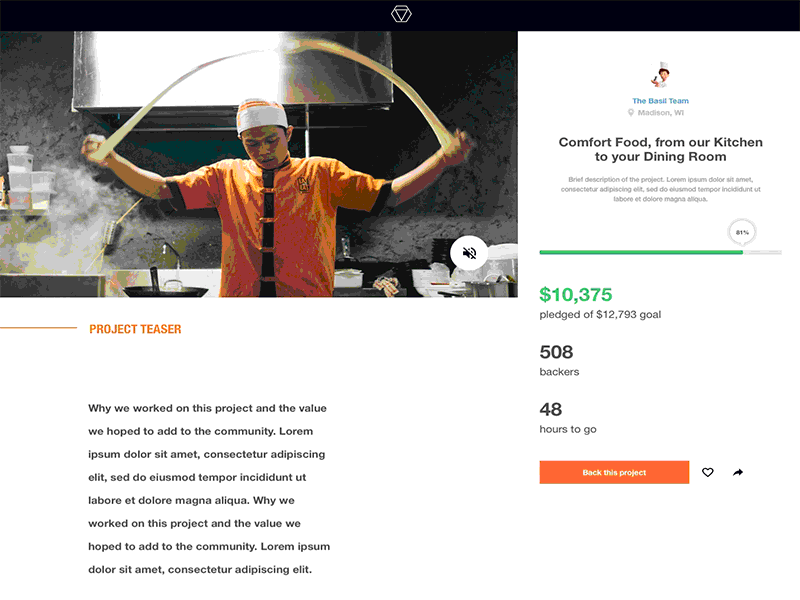Expand the PROJECT TEASER section
This screenshot has height=600, width=800.
tap(134, 328)
